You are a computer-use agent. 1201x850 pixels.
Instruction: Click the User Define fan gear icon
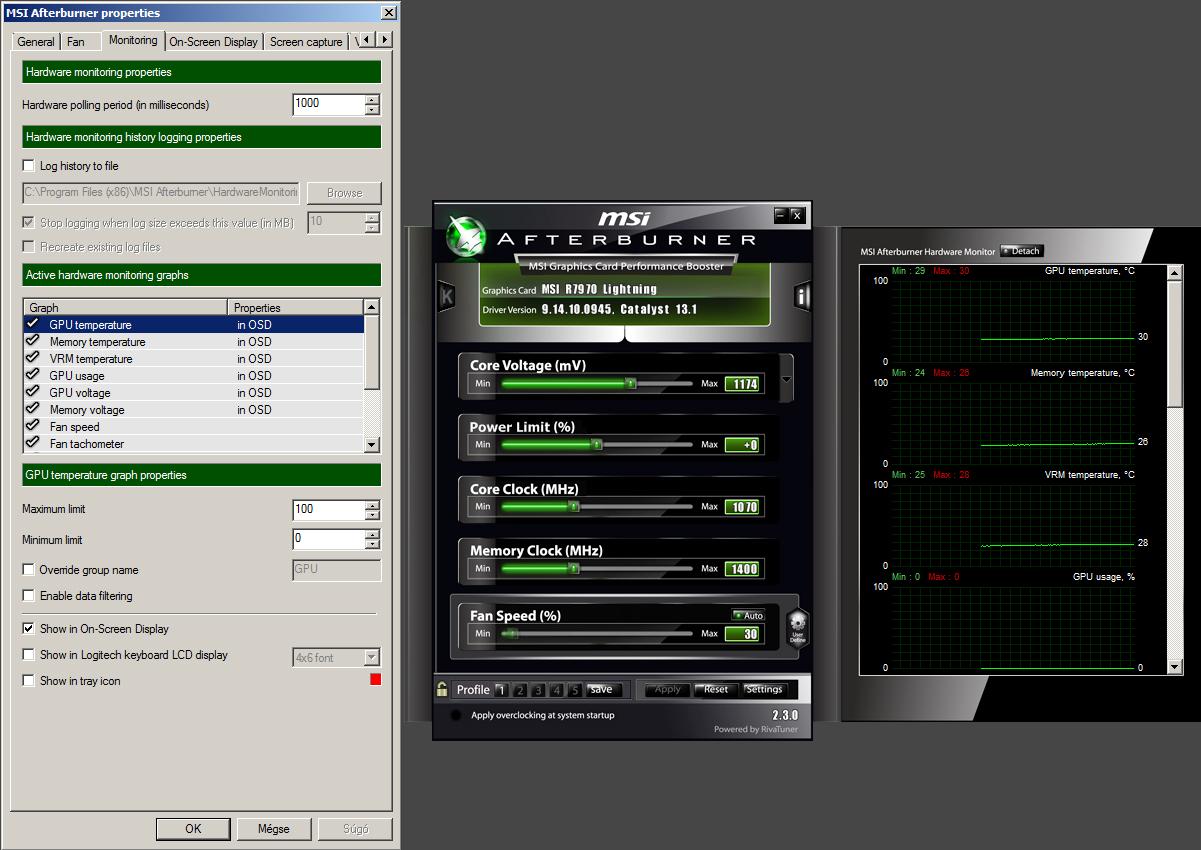797,630
